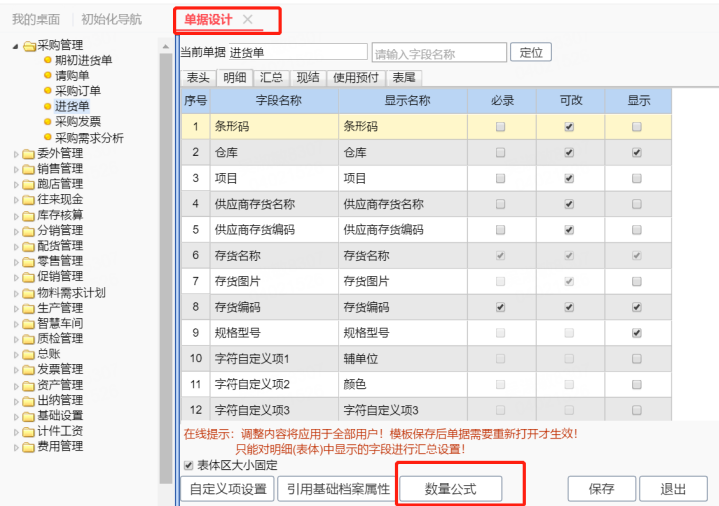Select the 表尾 tab
Image resolution: width=719 pixels, height=506 pixels.
[x=404, y=78]
